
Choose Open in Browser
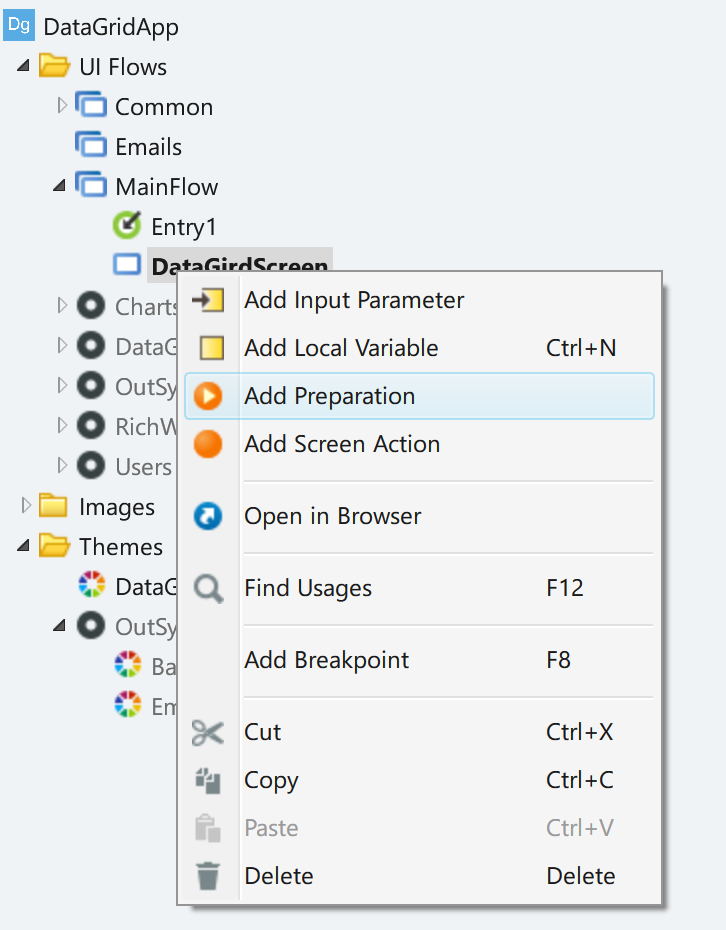[419, 516]
